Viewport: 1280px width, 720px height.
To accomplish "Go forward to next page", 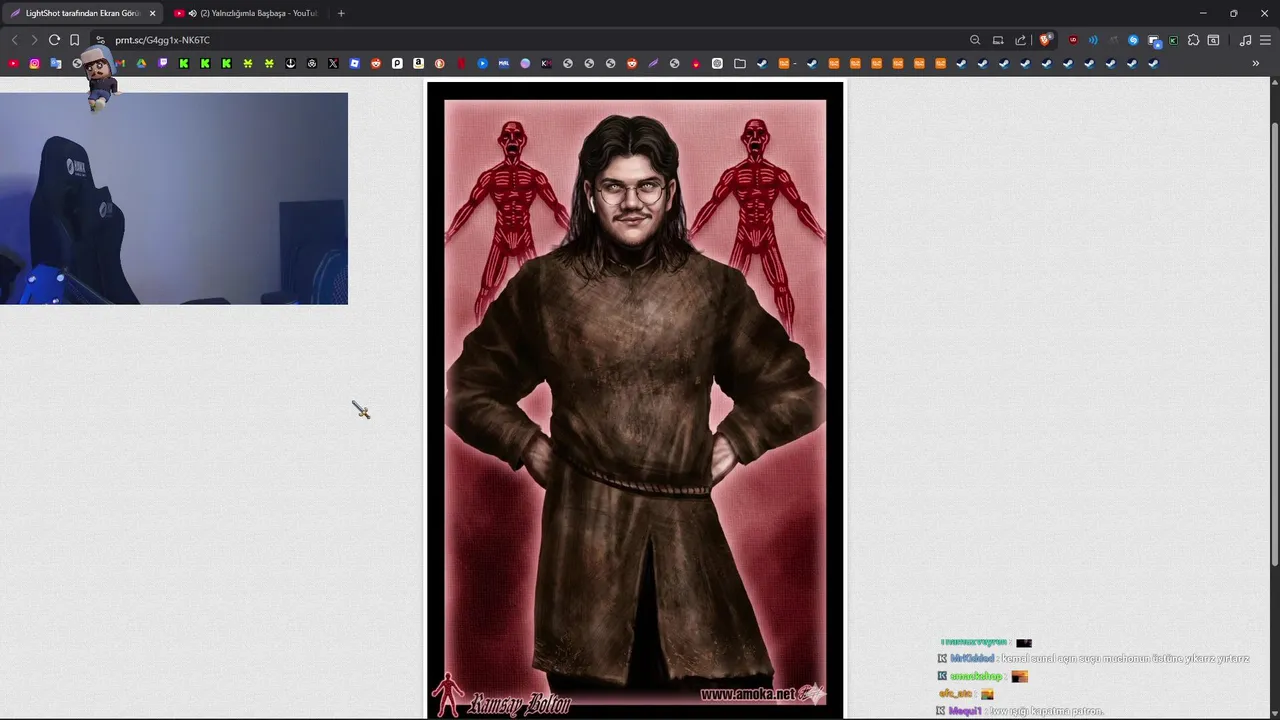I will coord(34,40).
